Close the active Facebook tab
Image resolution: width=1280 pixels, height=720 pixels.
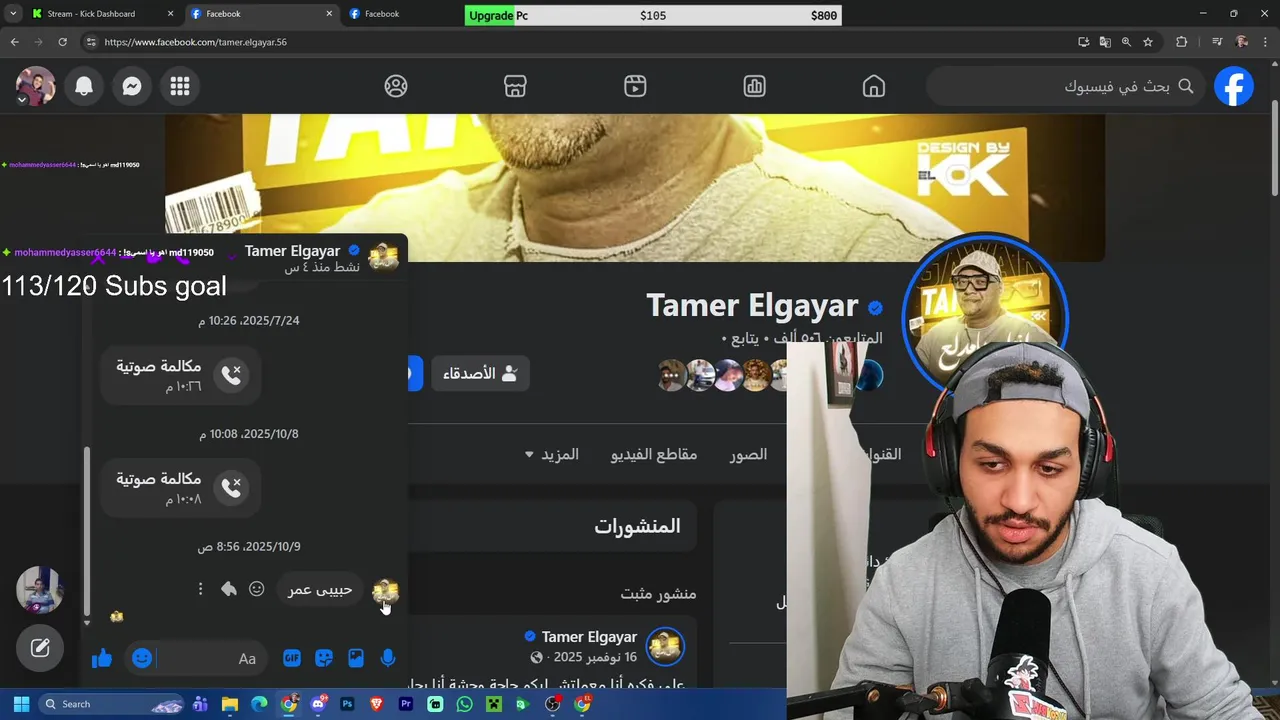[x=330, y=14]
